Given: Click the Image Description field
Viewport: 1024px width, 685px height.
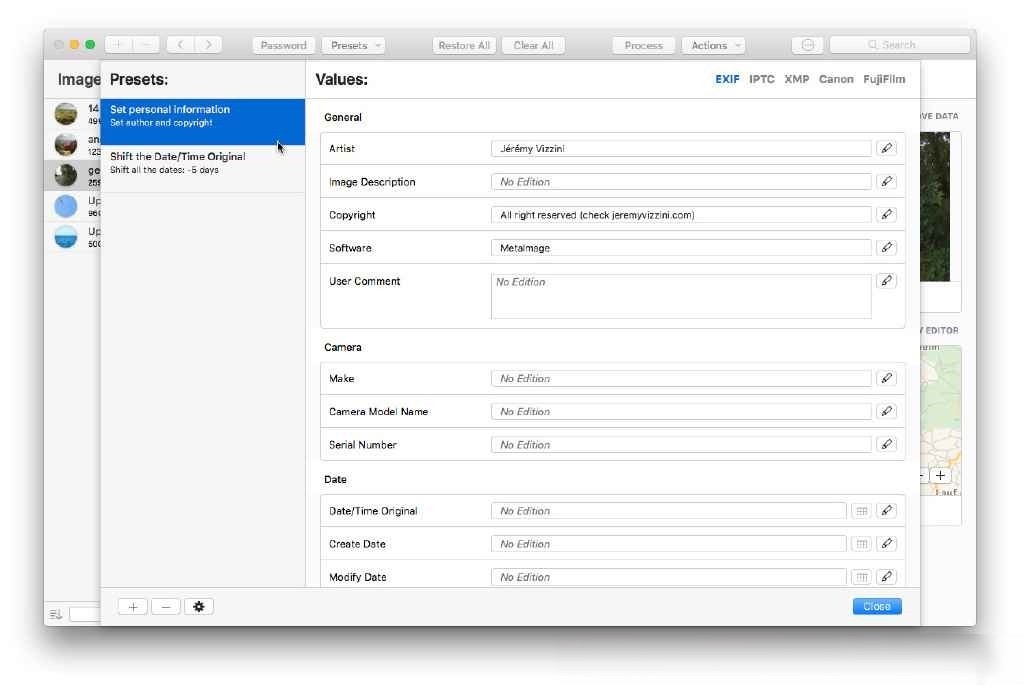Looking at the screenshot, I should pyautogui.click(x=680, y=182).
